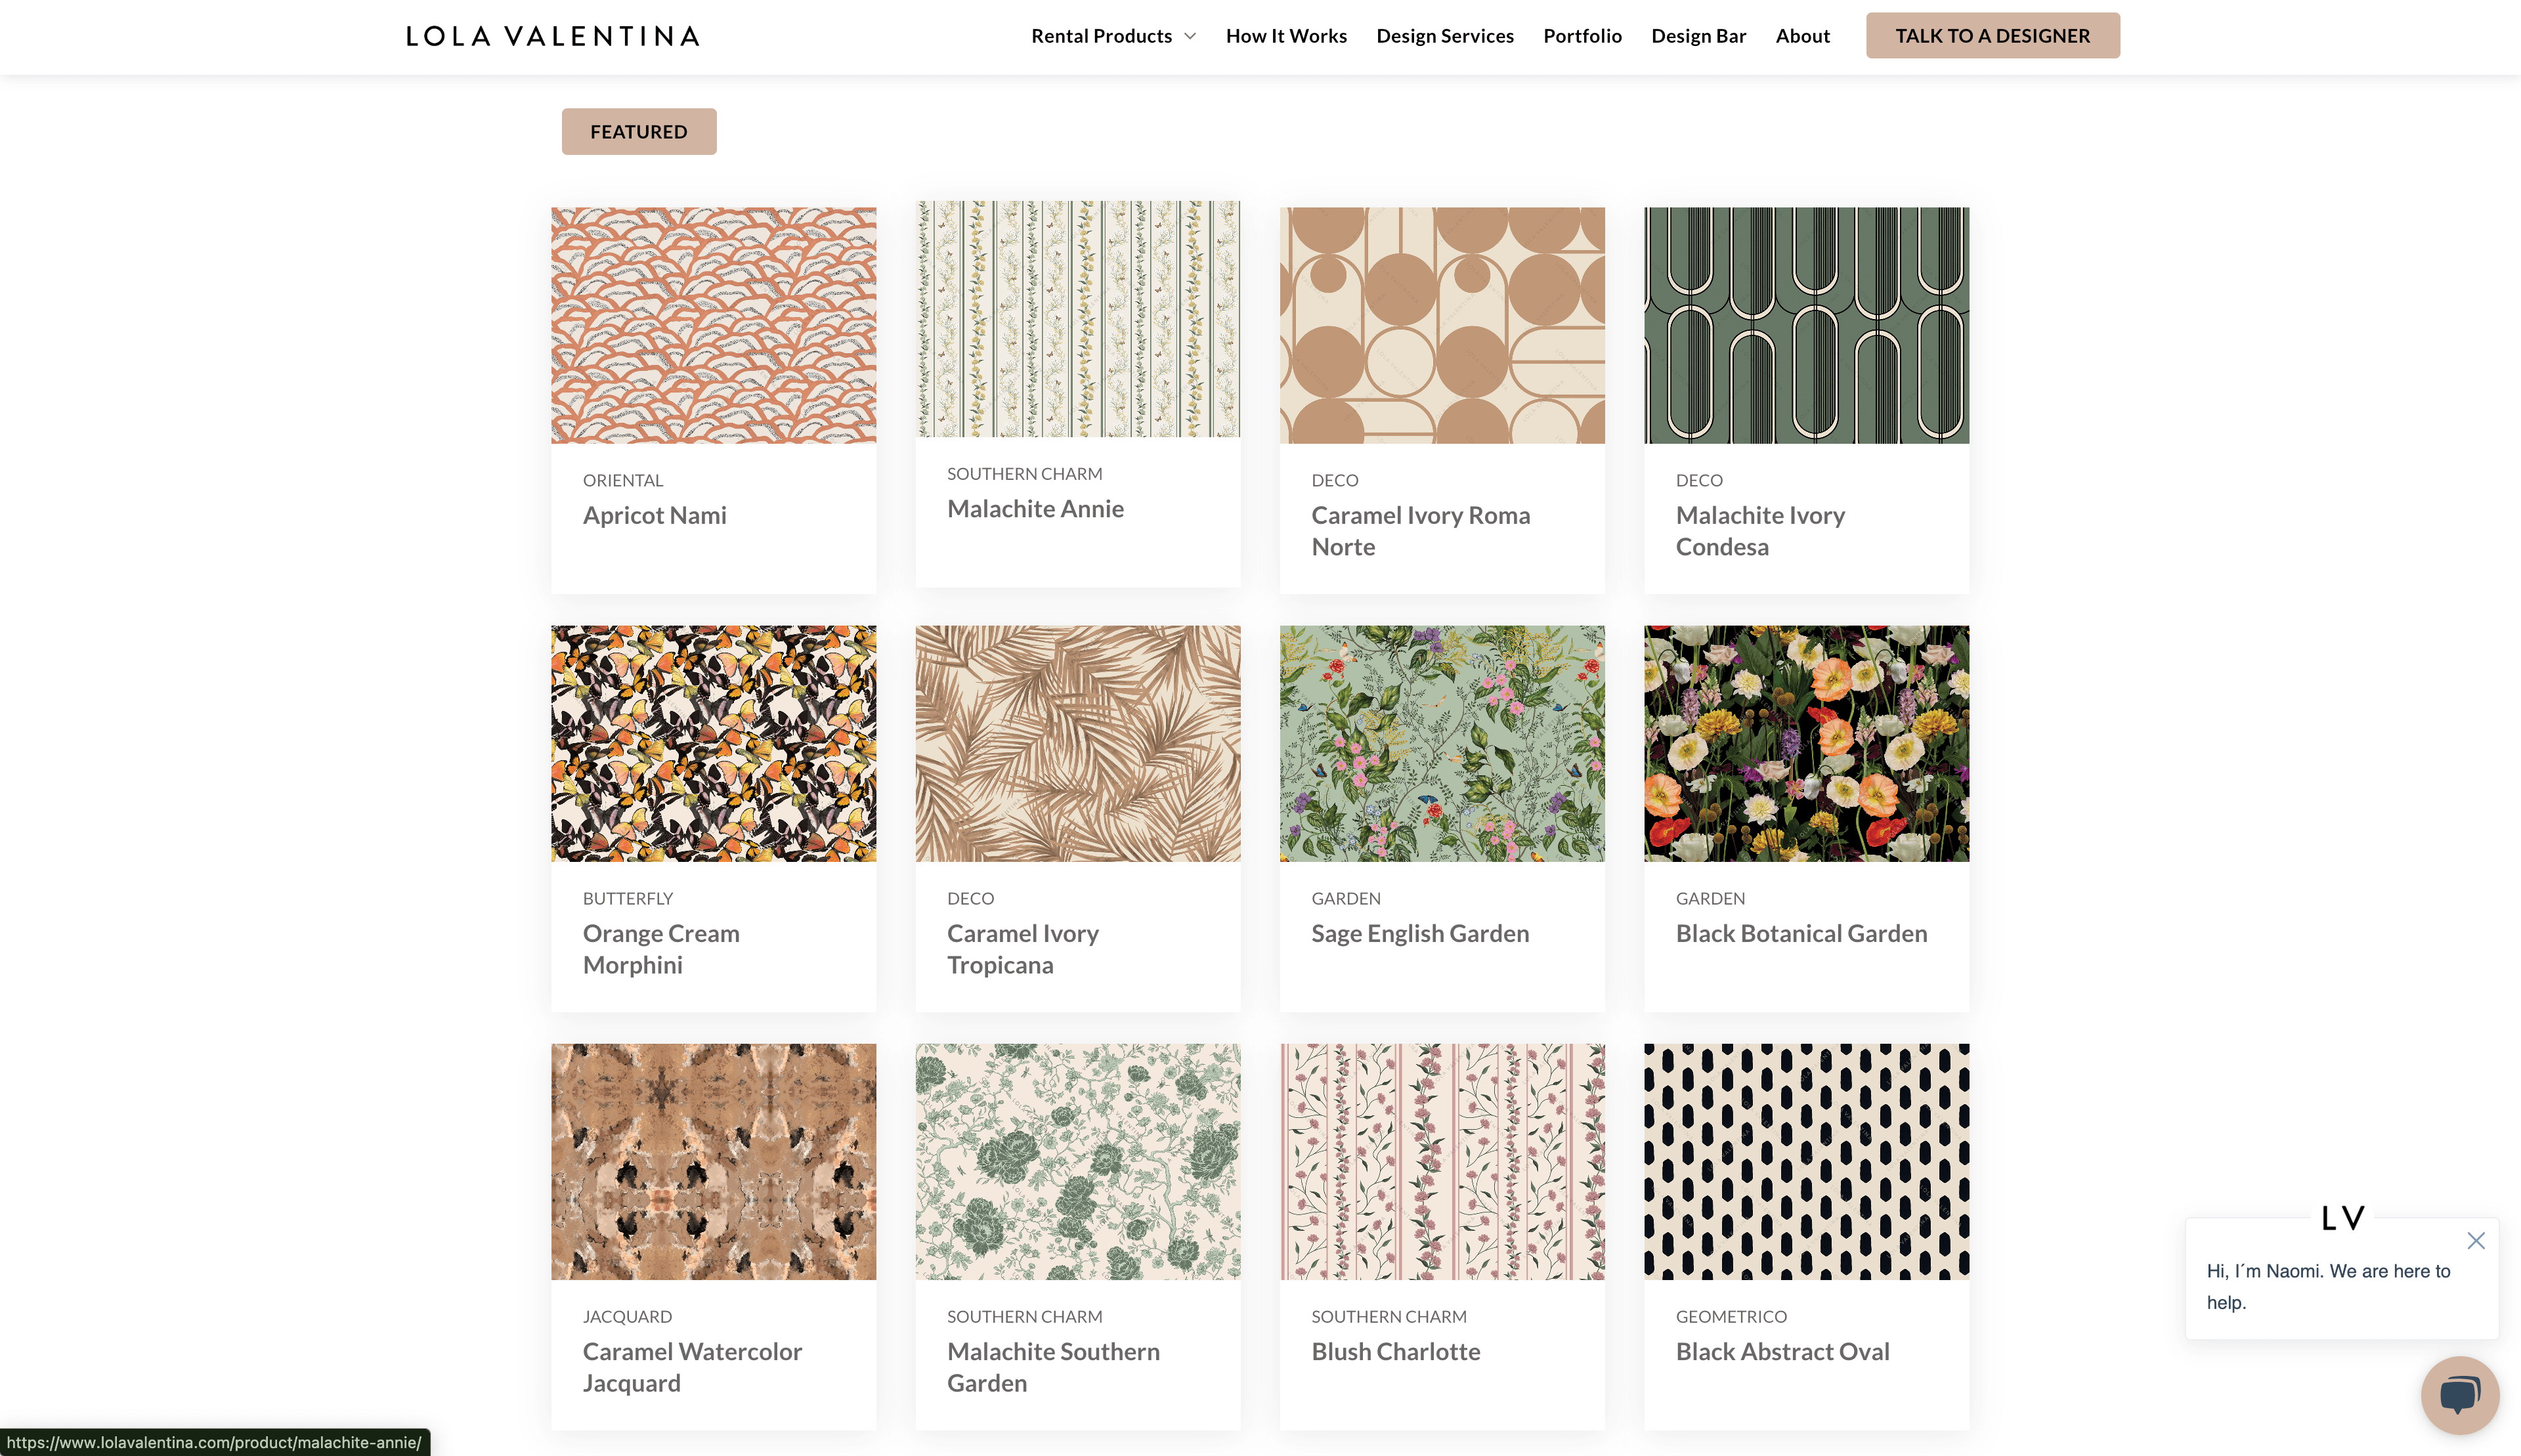
Task: Select Malachite Annie striped floral thumbnail
Action: pyautogui.click(x=1077, y=319)
